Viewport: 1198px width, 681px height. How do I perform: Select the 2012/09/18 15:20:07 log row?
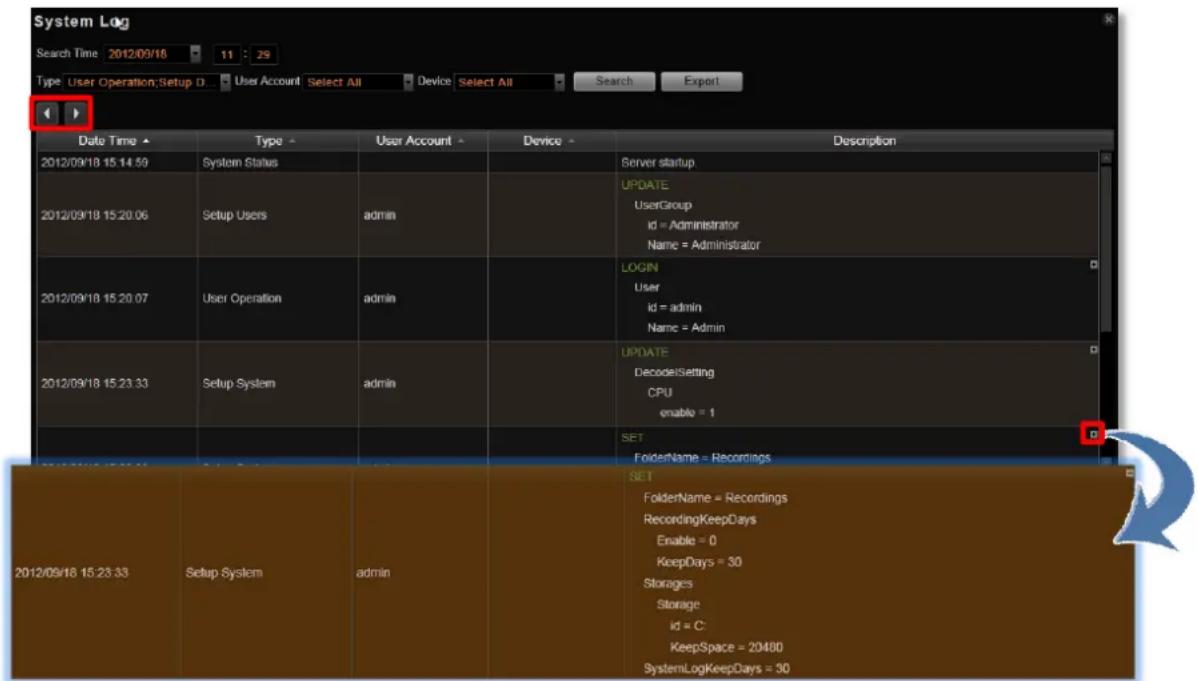pyautogui.click(x=568, y=298)
